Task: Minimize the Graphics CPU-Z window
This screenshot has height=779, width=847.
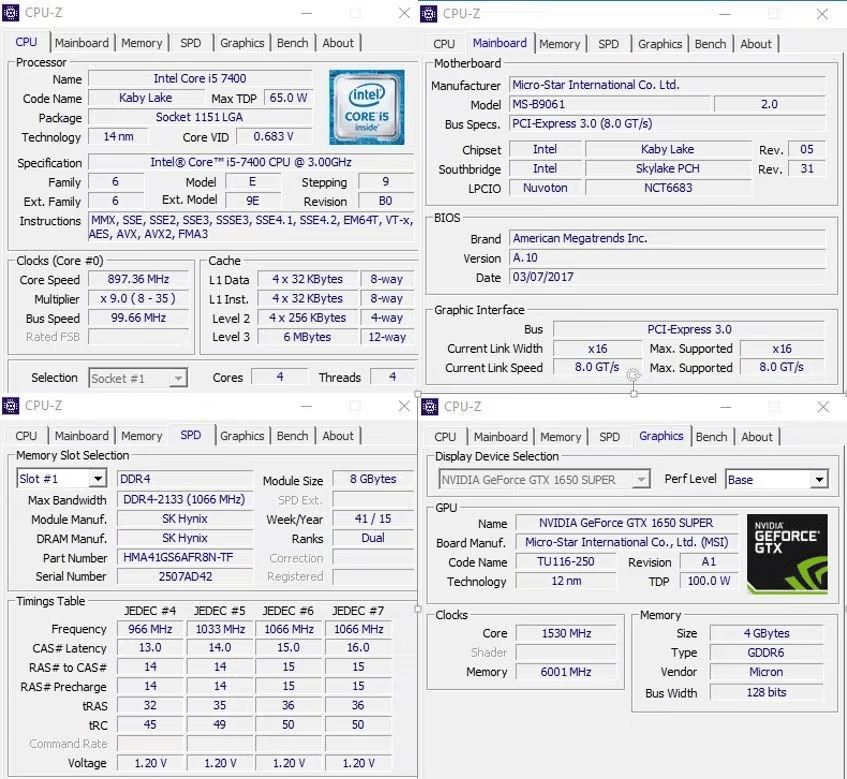Action: click(725, 407)
